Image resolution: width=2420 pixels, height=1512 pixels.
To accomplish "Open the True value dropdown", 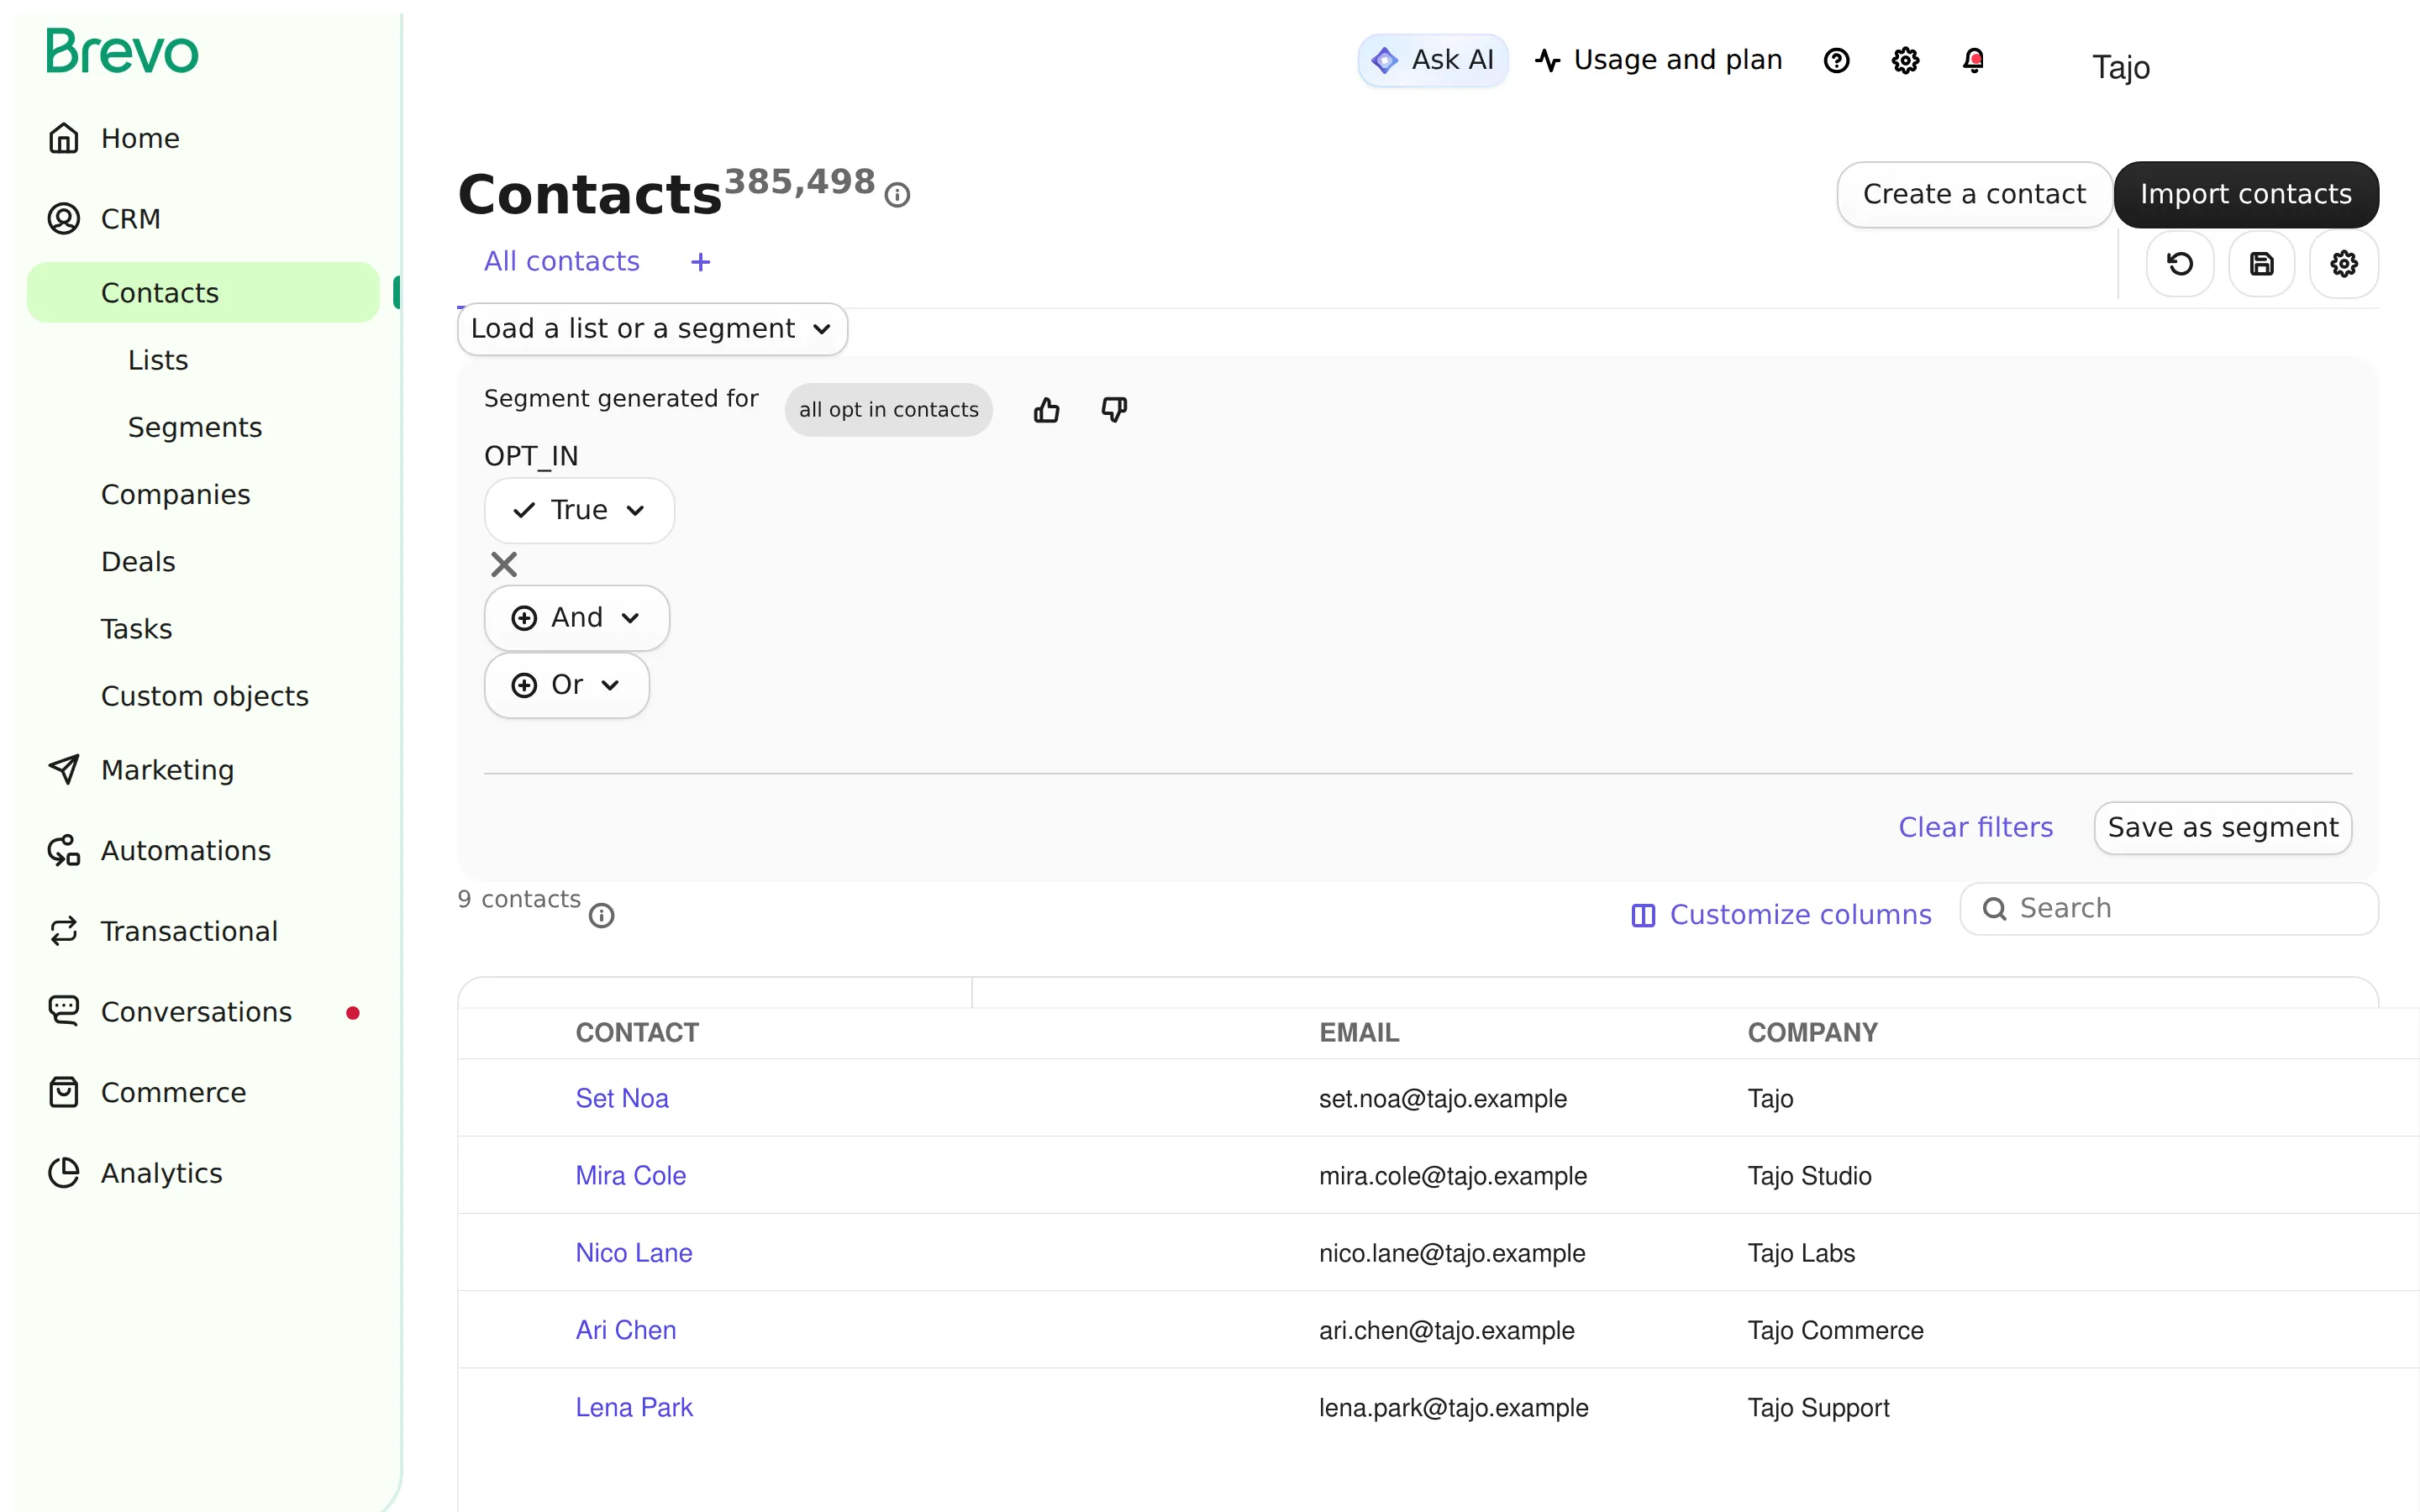I will click(x=579, y=510).
